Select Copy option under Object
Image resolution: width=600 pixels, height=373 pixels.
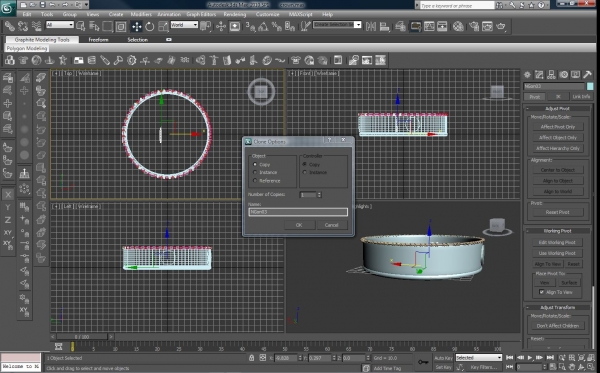(262, 165)
